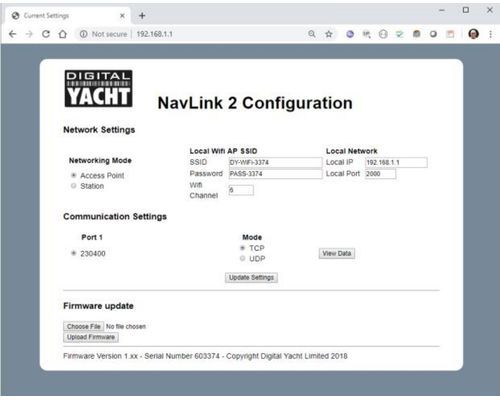Click the View Data button
This screenshot has width=500, height=400.
click(x=337, y=253)
